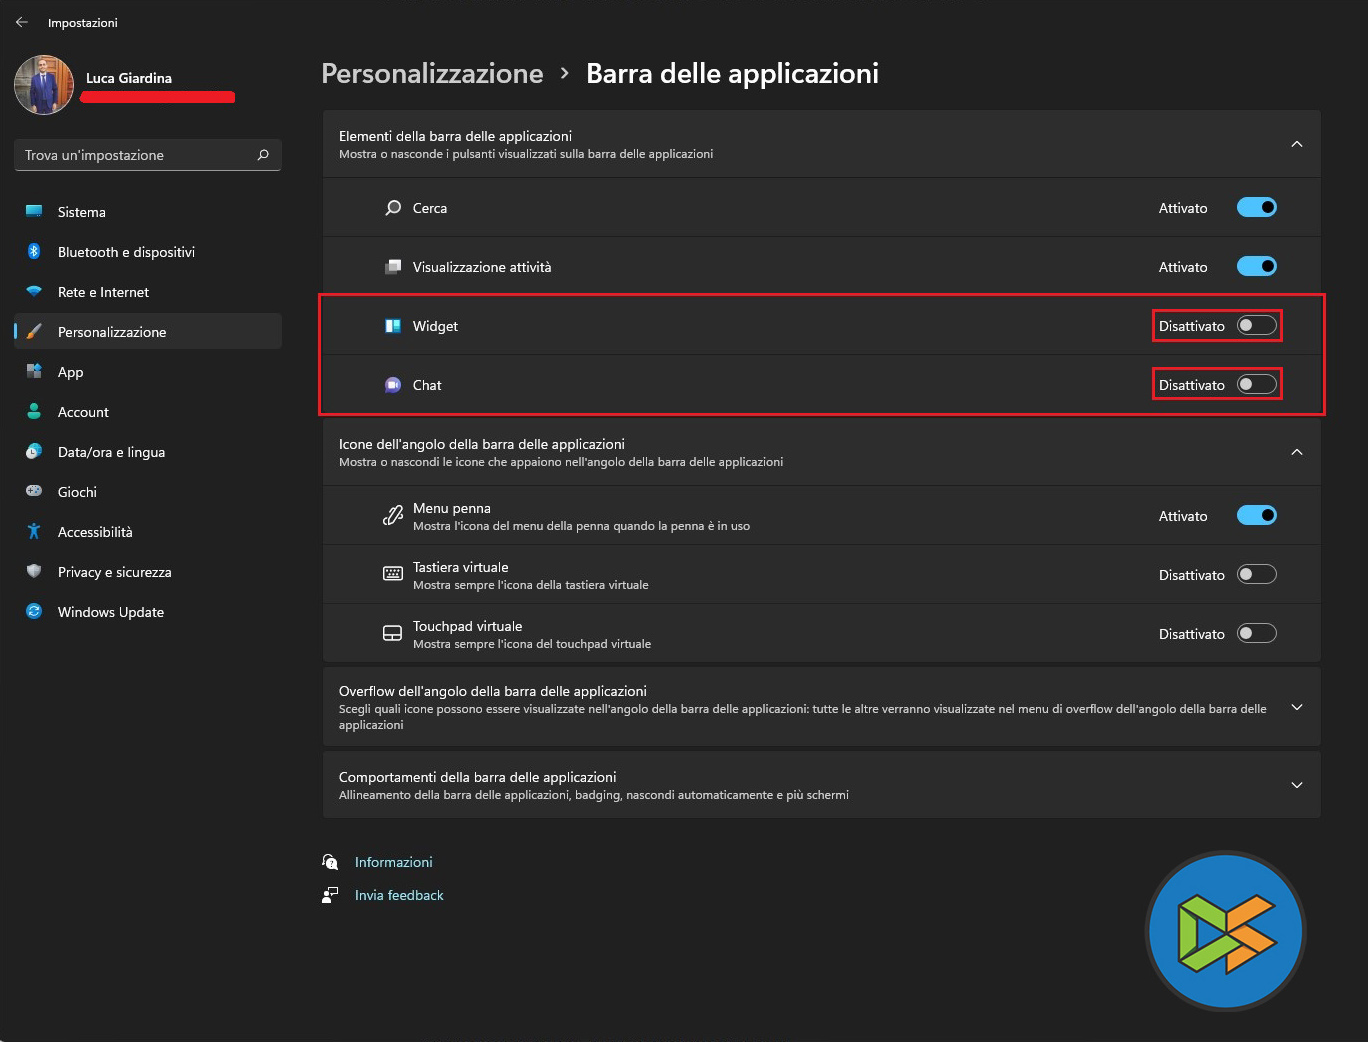This screenshot has height=1042, width=1368.
Task: Click the Trova un'impostazione search field
Action: pyautogui.click(x=135, y=155)
